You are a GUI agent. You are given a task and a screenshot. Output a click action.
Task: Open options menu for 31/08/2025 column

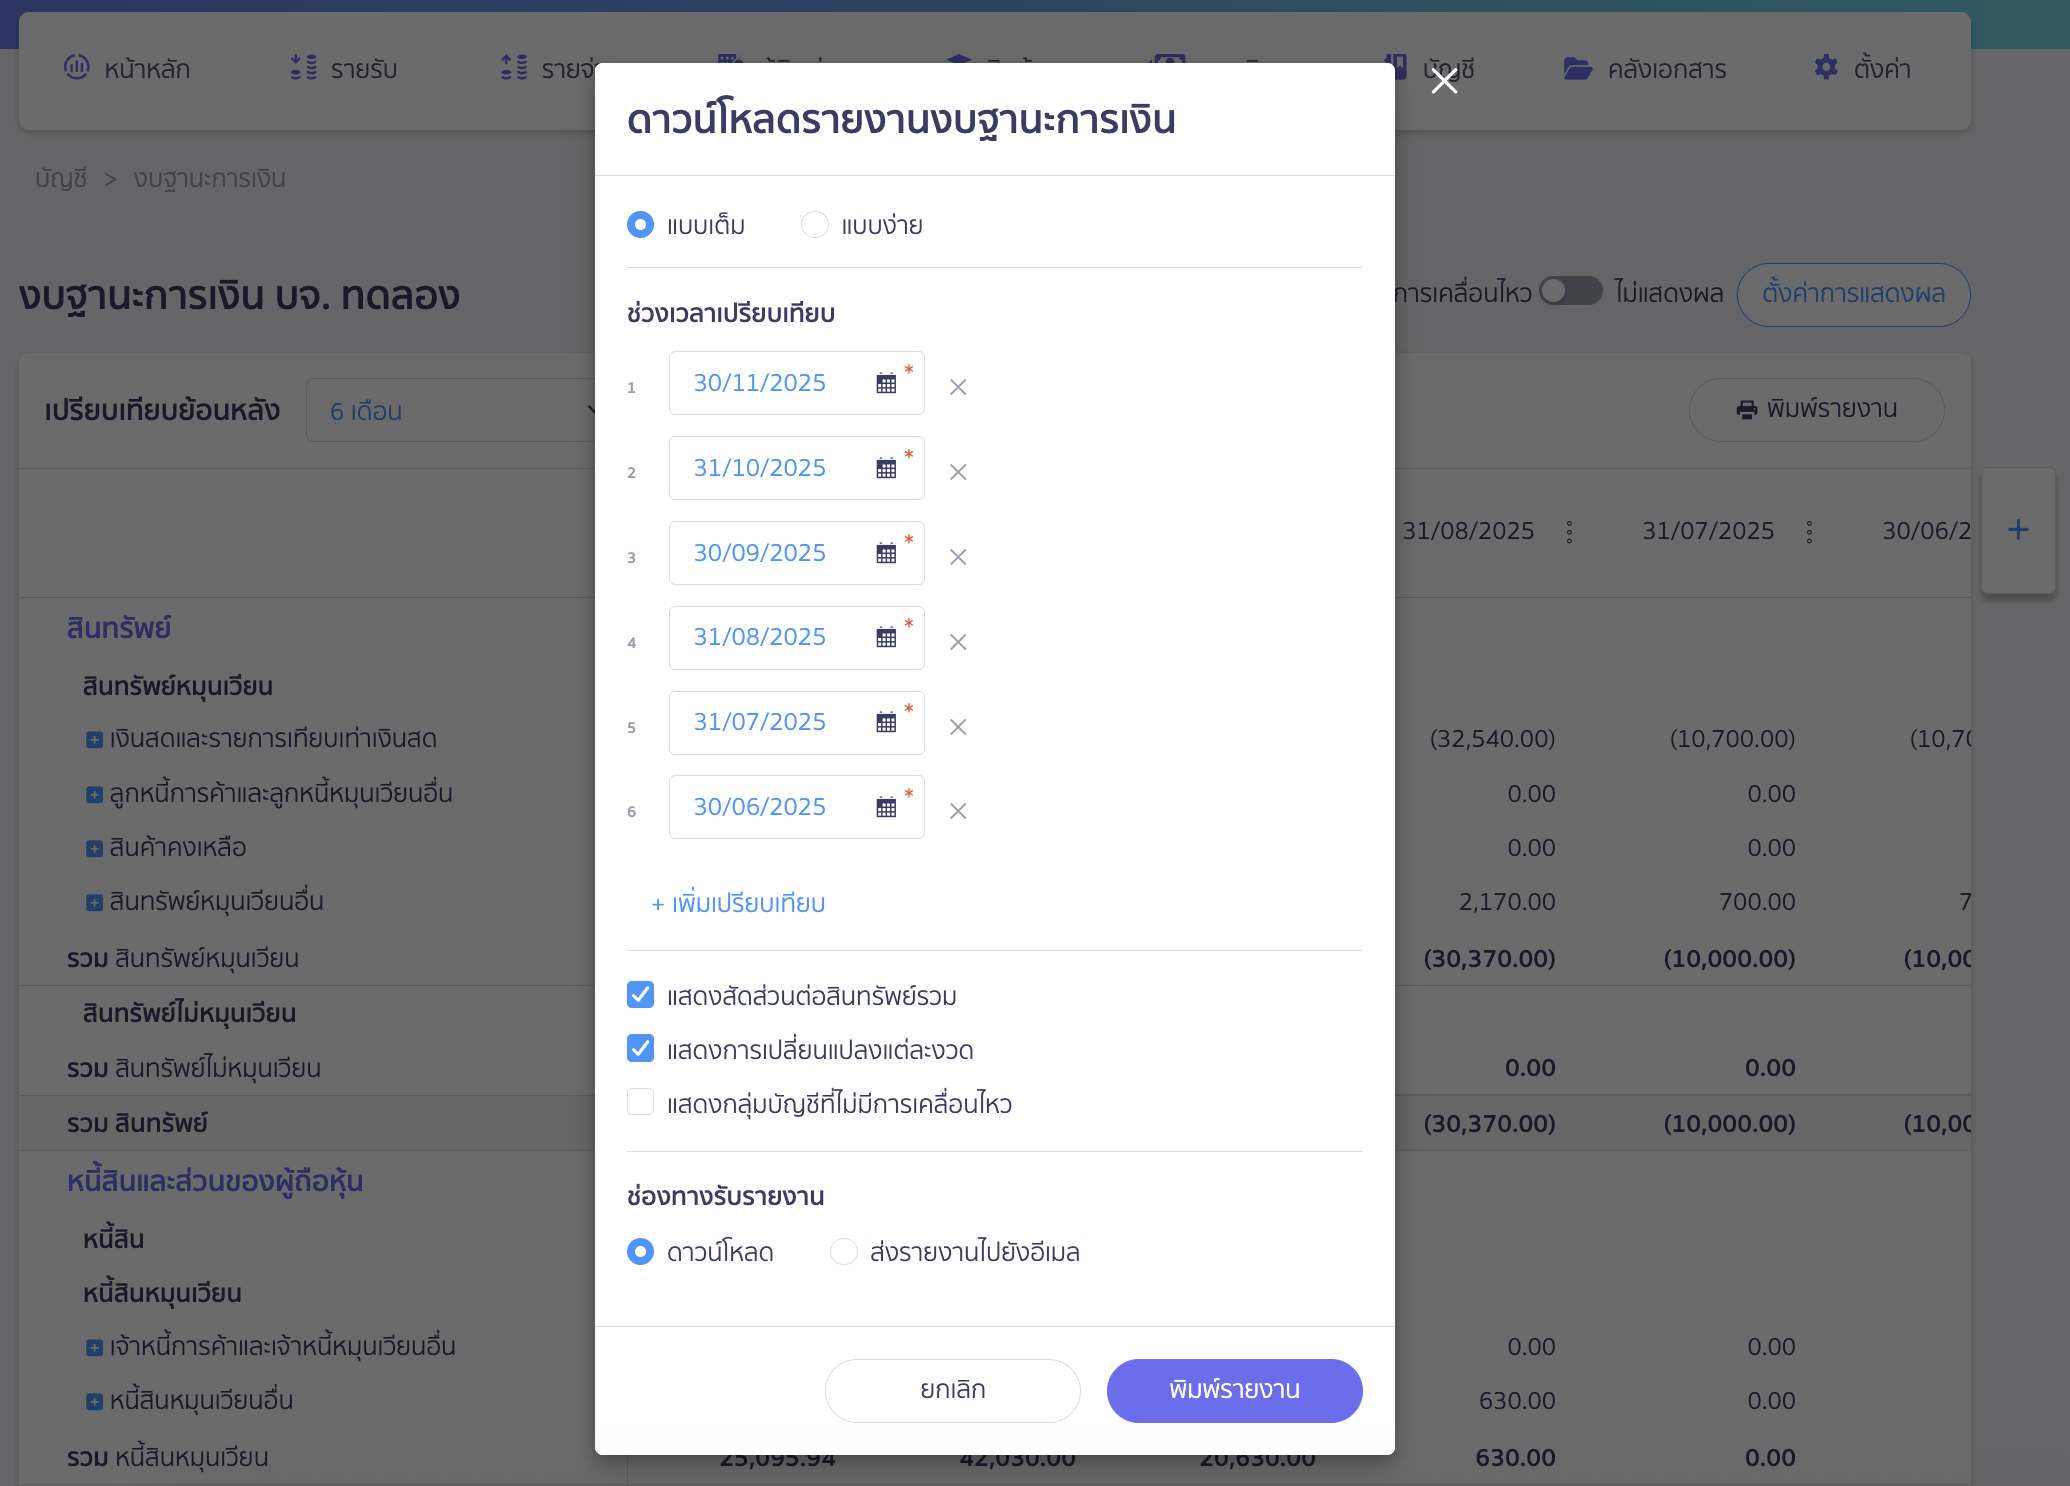click(1569, 532)
